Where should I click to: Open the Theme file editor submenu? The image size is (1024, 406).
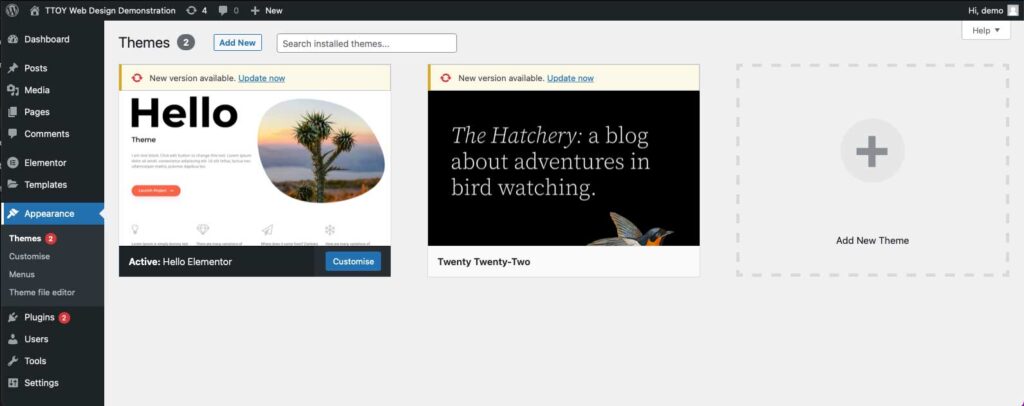click(42, 292)
